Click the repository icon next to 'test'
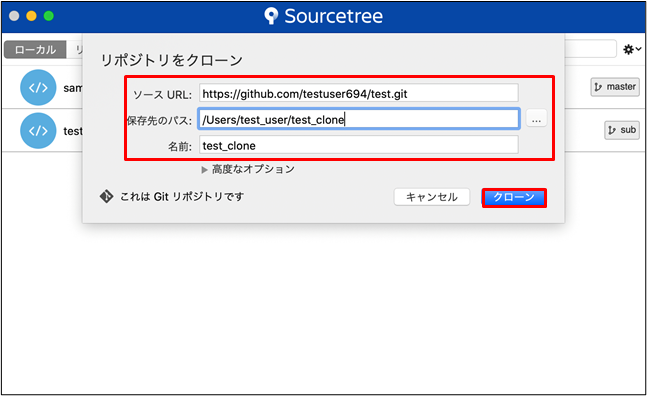The height and width of the screenshot is (396, 647). [38, 131]
